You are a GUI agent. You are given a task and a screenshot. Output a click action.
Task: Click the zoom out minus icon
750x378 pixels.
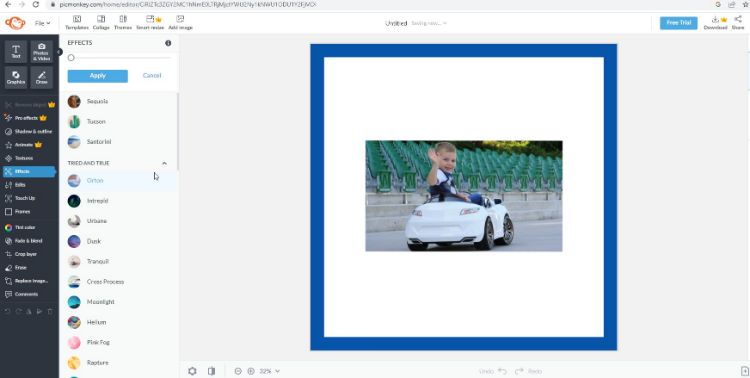tap(238, 371)
